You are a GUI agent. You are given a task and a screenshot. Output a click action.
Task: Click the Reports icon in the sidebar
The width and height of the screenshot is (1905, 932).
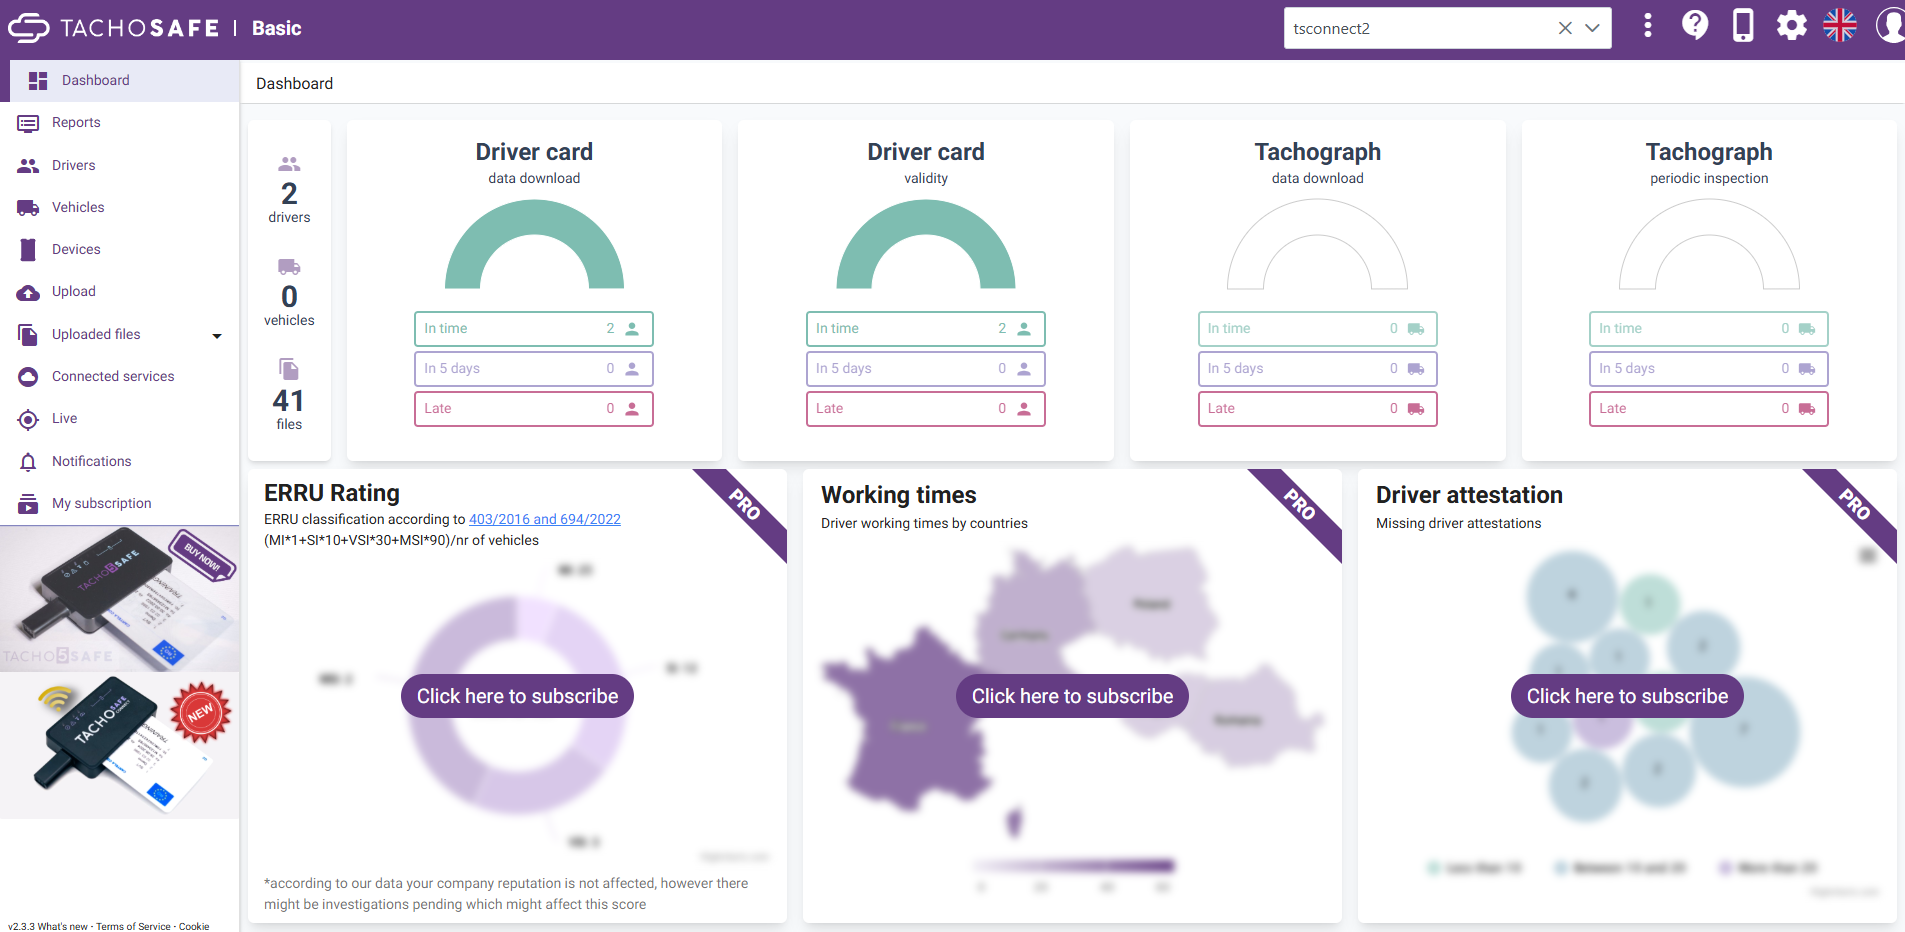coord(28,123)
